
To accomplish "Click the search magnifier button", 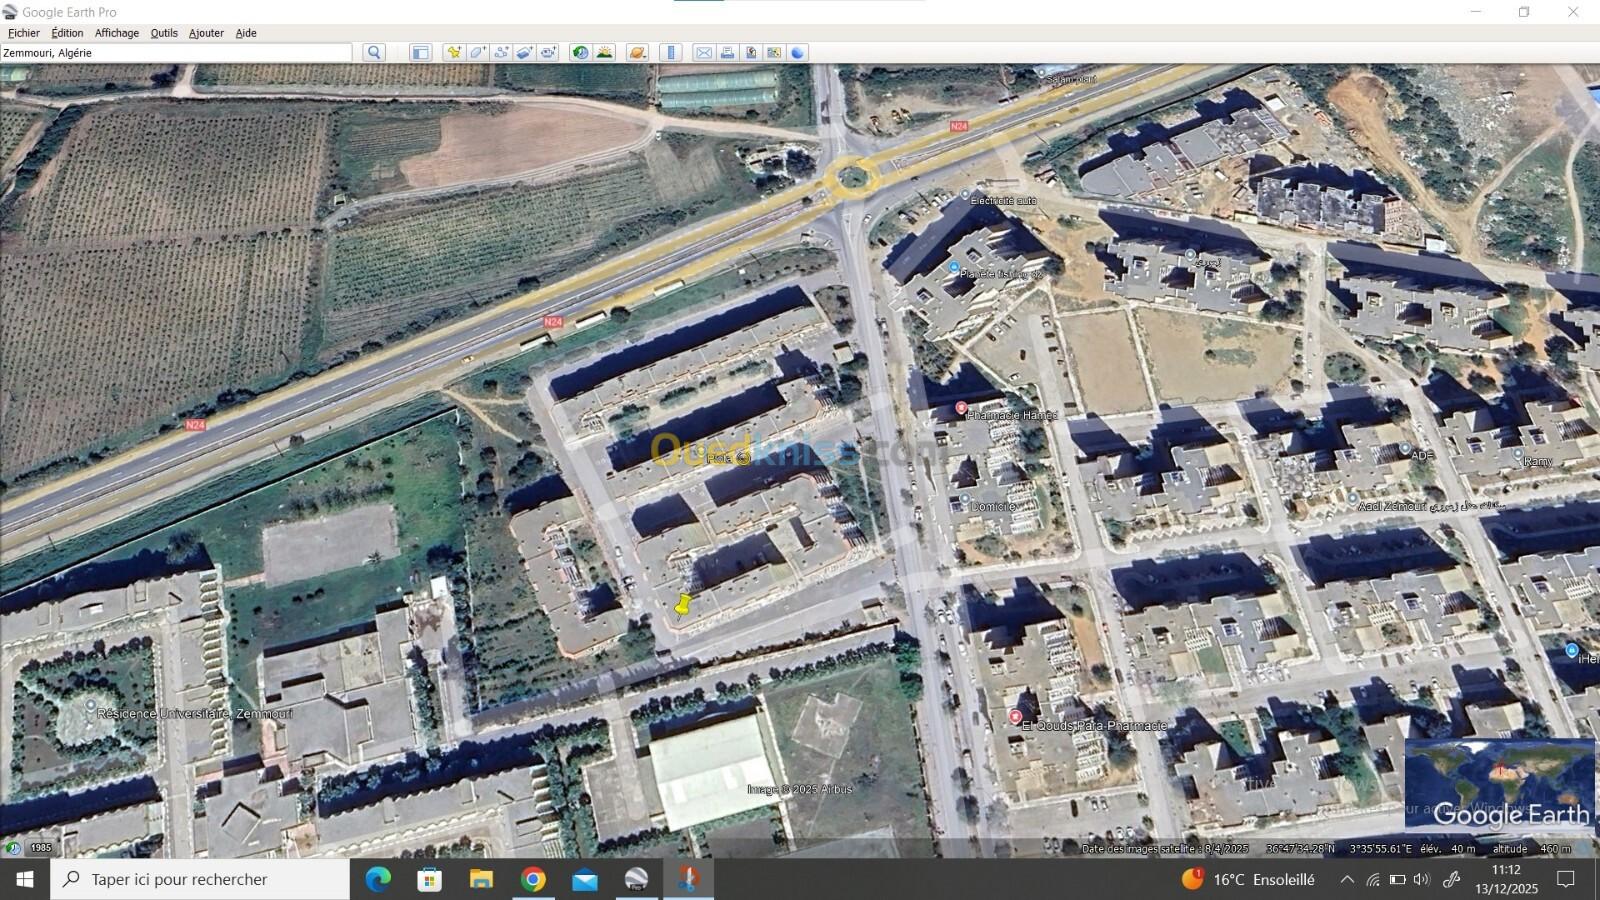I will coord(374,53).
